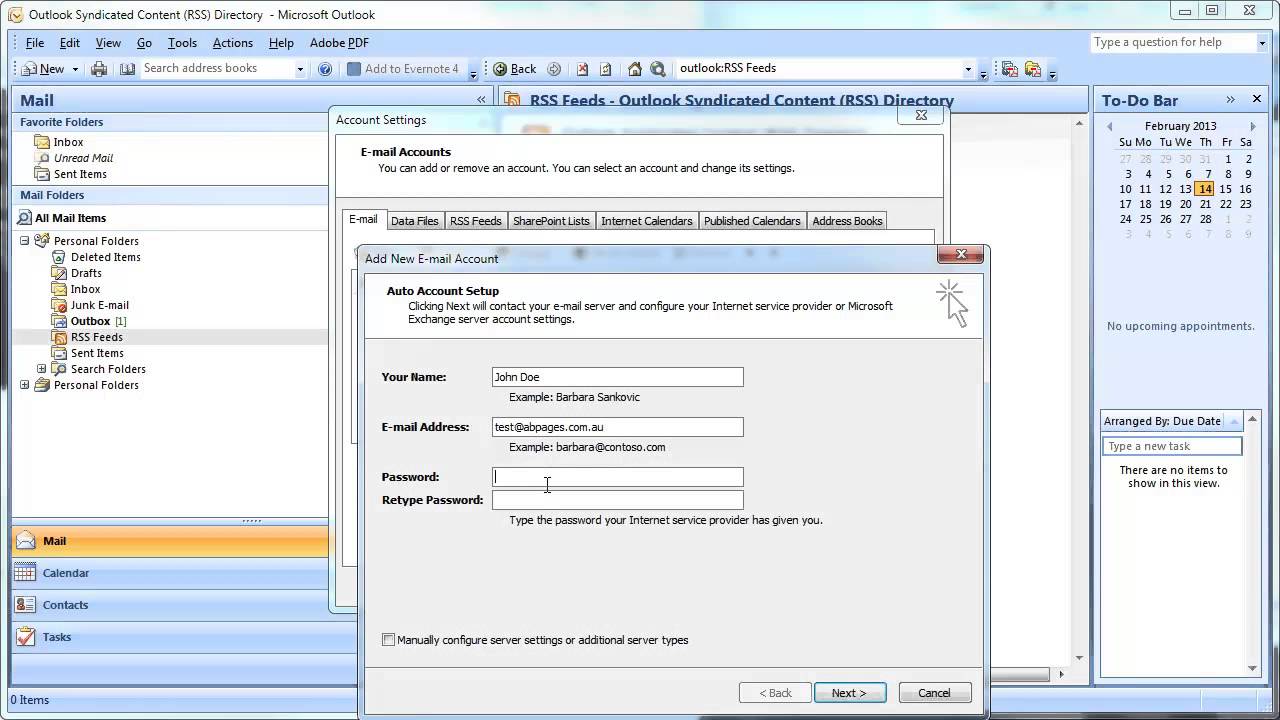Go to next month in To-Do calendar
The image size is (1280, 720).
[1253, 127]
